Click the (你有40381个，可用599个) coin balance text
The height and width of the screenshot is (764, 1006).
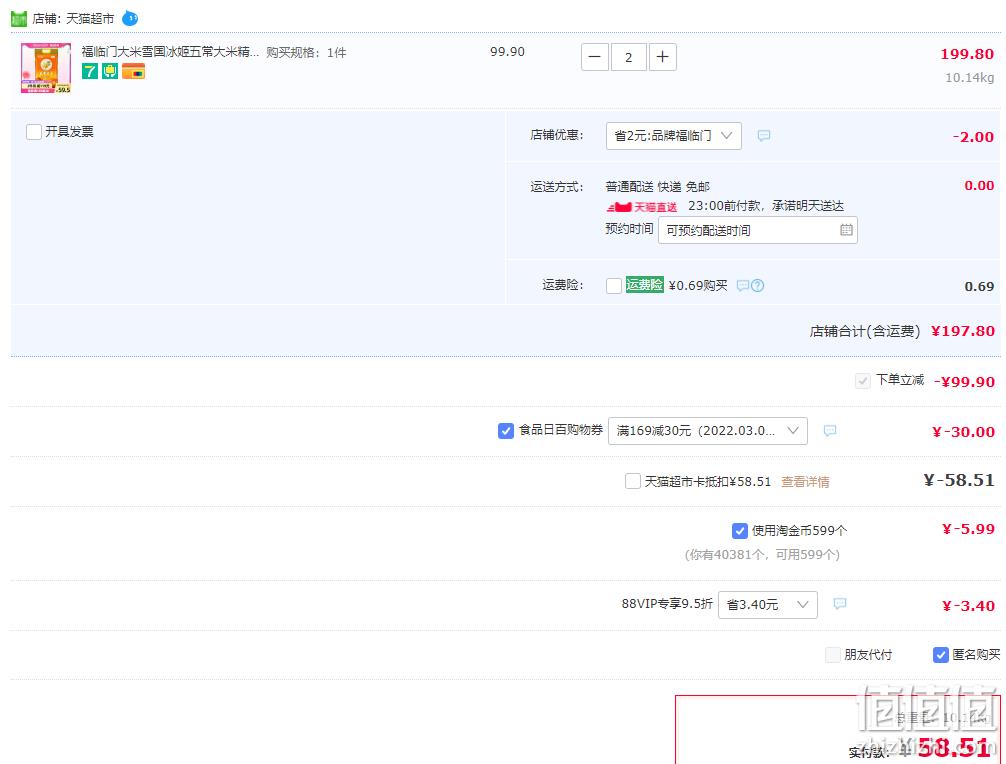pos(762,554)
